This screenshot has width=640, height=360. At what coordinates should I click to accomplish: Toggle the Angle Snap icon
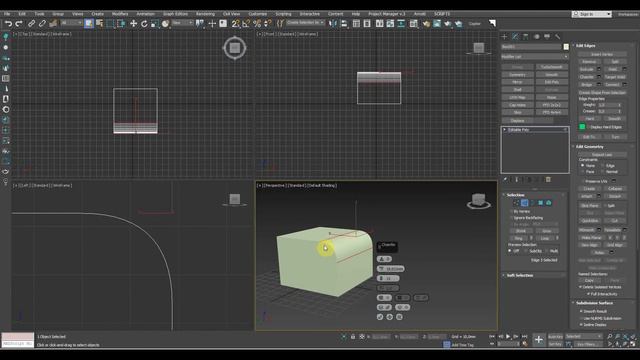[x=246, y=24]
